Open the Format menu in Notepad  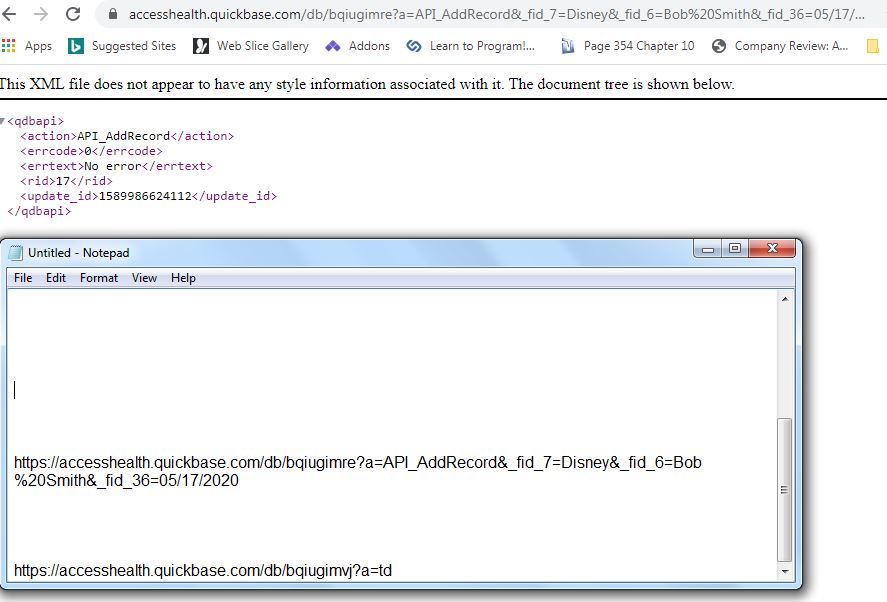coord(99,278)
